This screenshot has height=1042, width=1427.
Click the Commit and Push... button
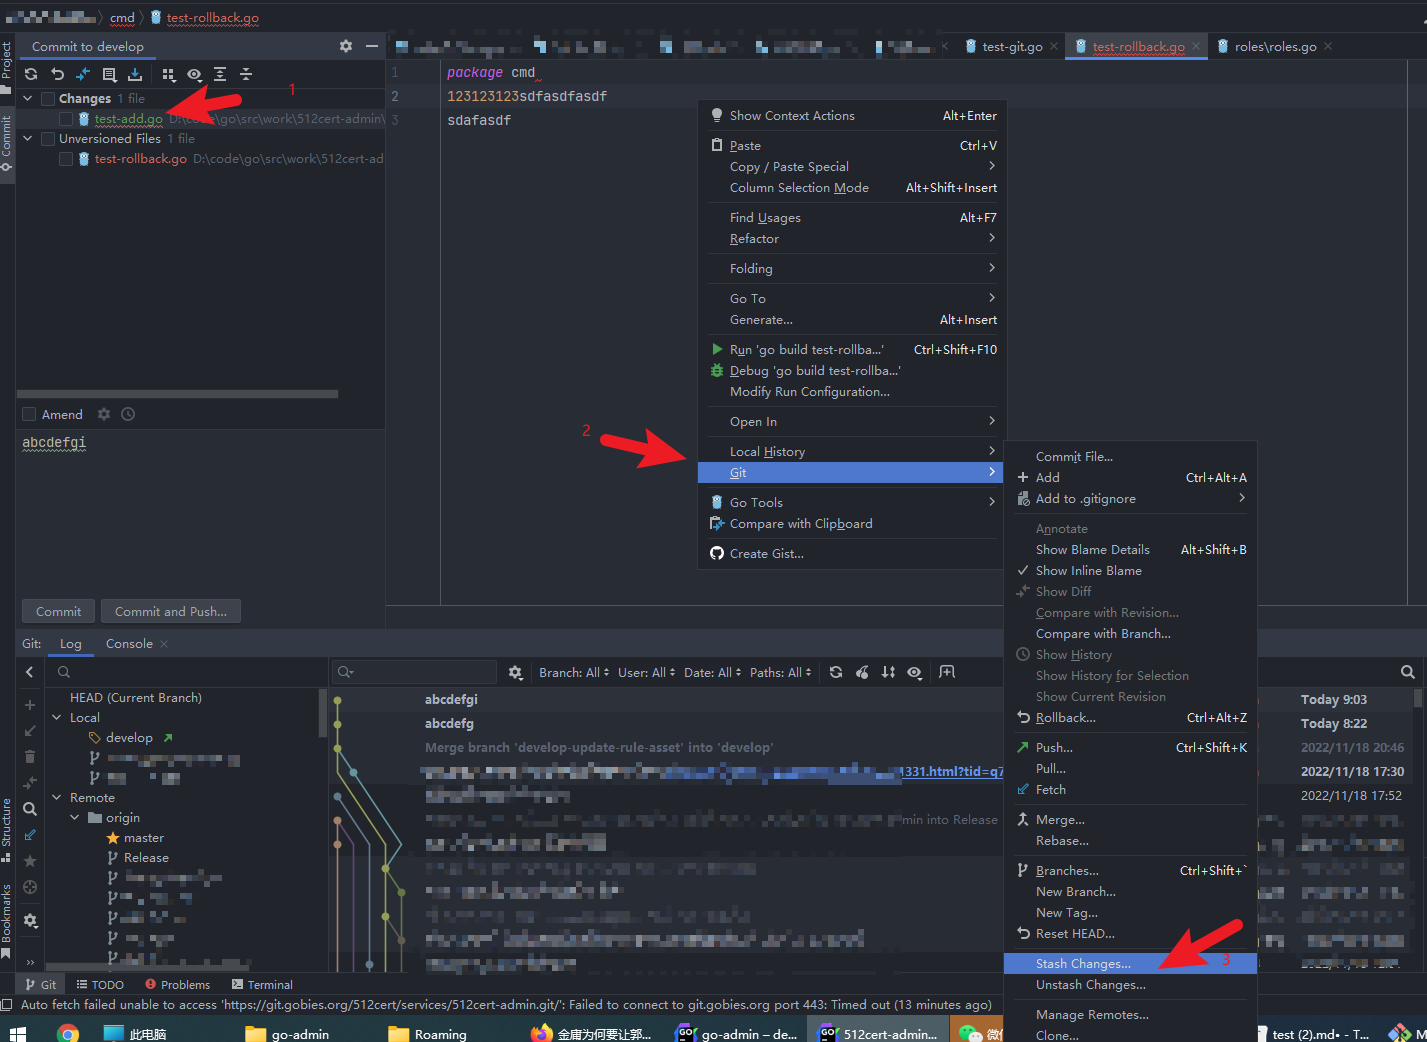[171, 611]
